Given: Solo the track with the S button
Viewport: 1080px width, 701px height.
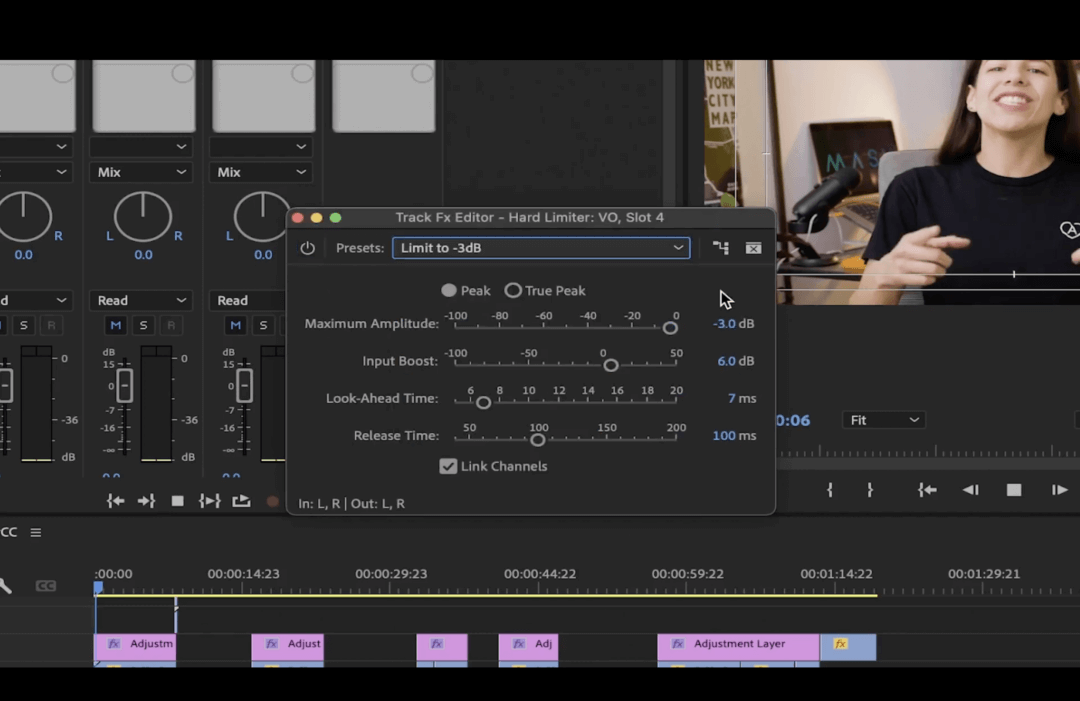Looking at the screenshot, I should pyautogui.click(x=143, y=325).
